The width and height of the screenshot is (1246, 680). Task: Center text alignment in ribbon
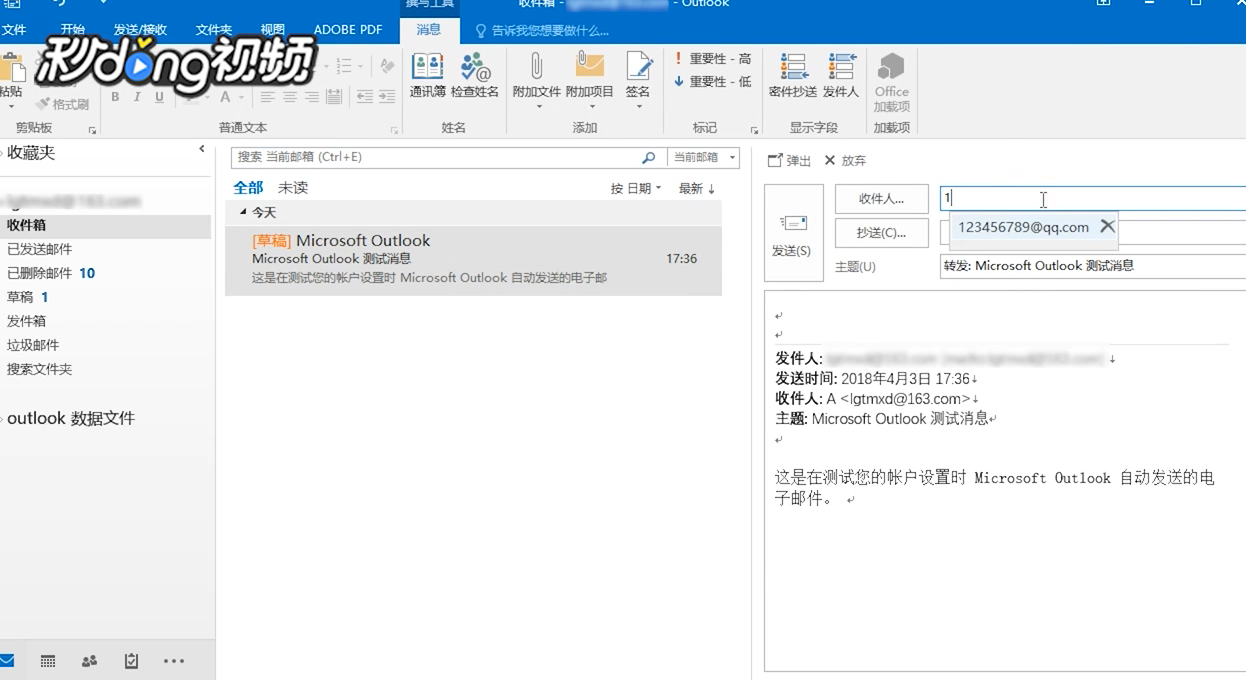coord(290,97)
